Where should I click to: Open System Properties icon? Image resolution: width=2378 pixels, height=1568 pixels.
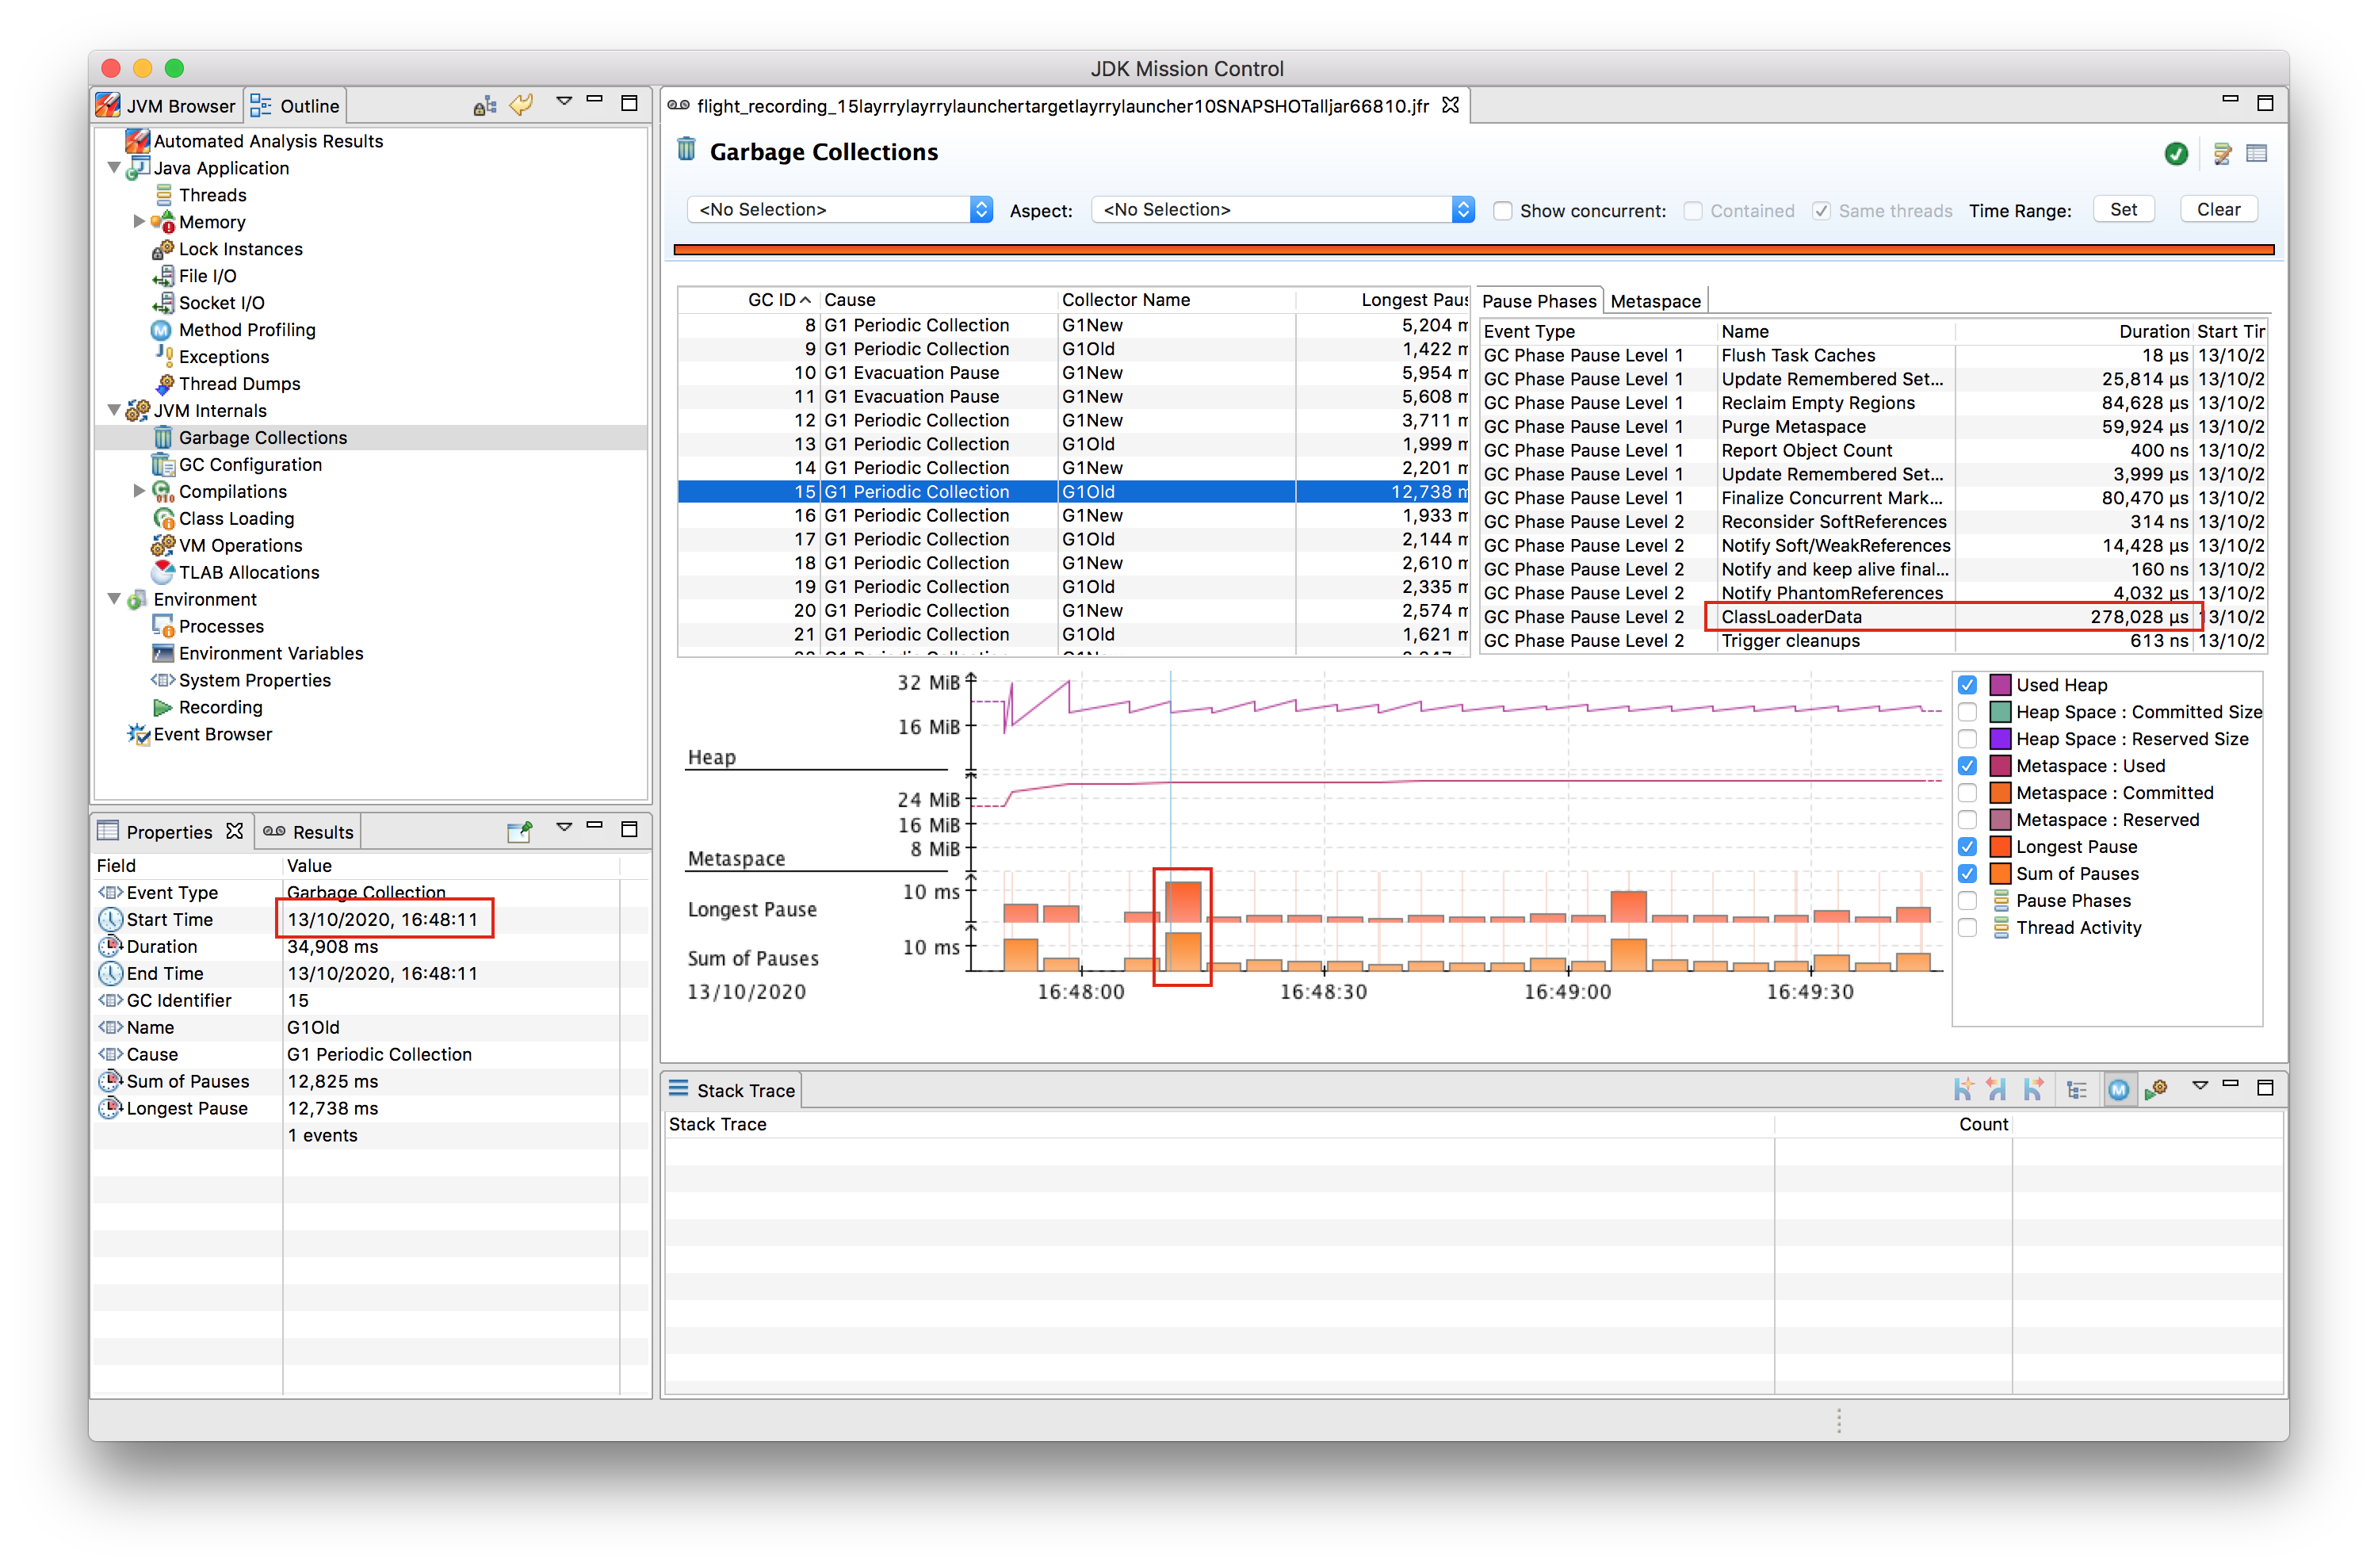tap(162, 680)
